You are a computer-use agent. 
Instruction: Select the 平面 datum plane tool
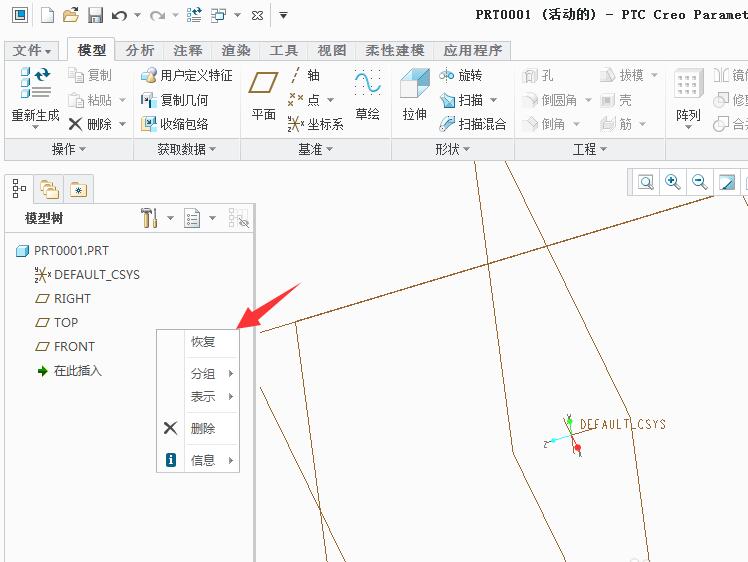263,94
